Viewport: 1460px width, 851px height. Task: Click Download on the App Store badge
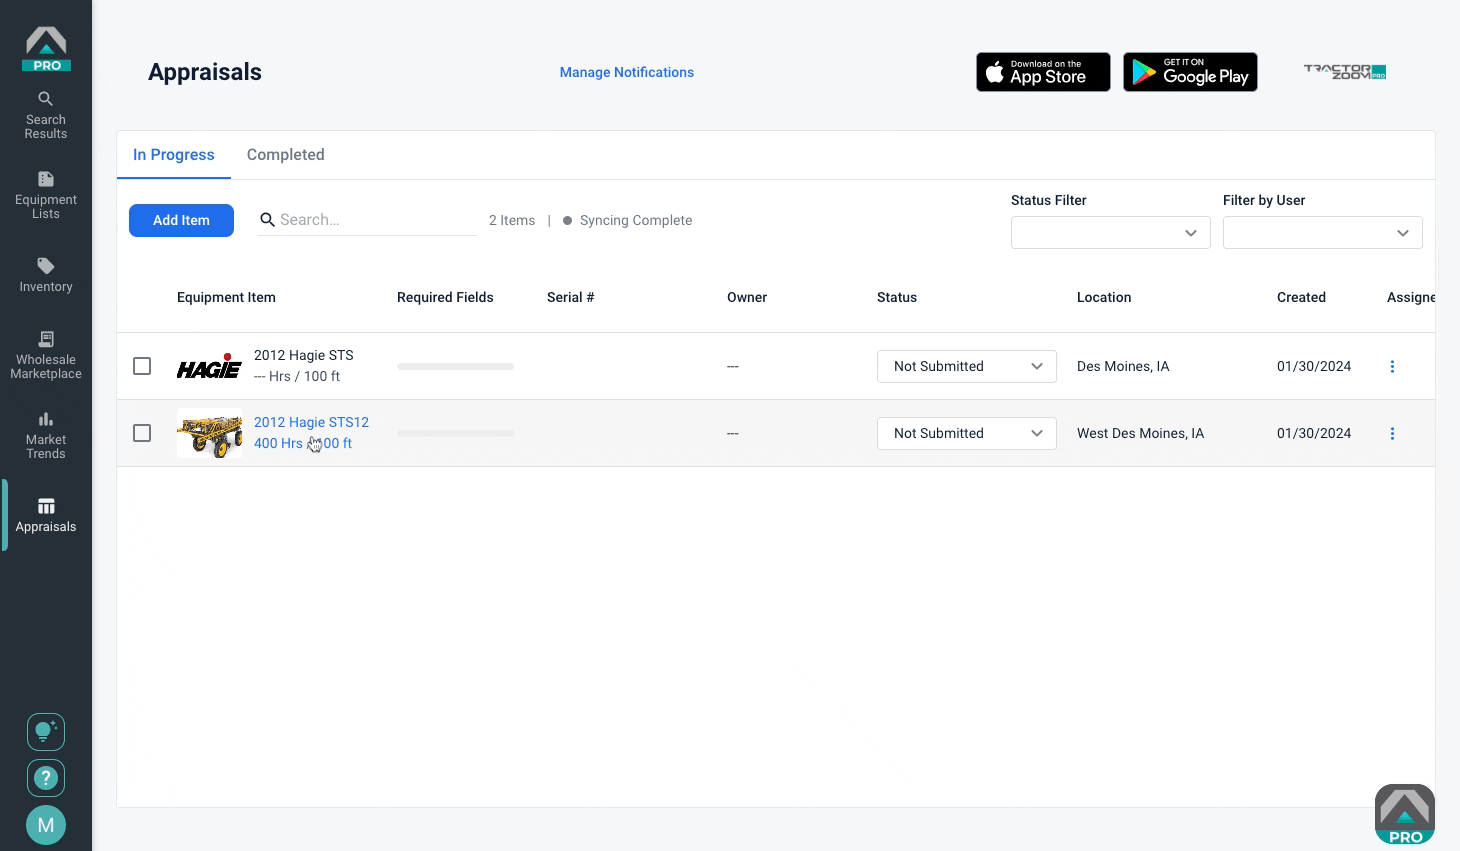[x=1043, y=72]
